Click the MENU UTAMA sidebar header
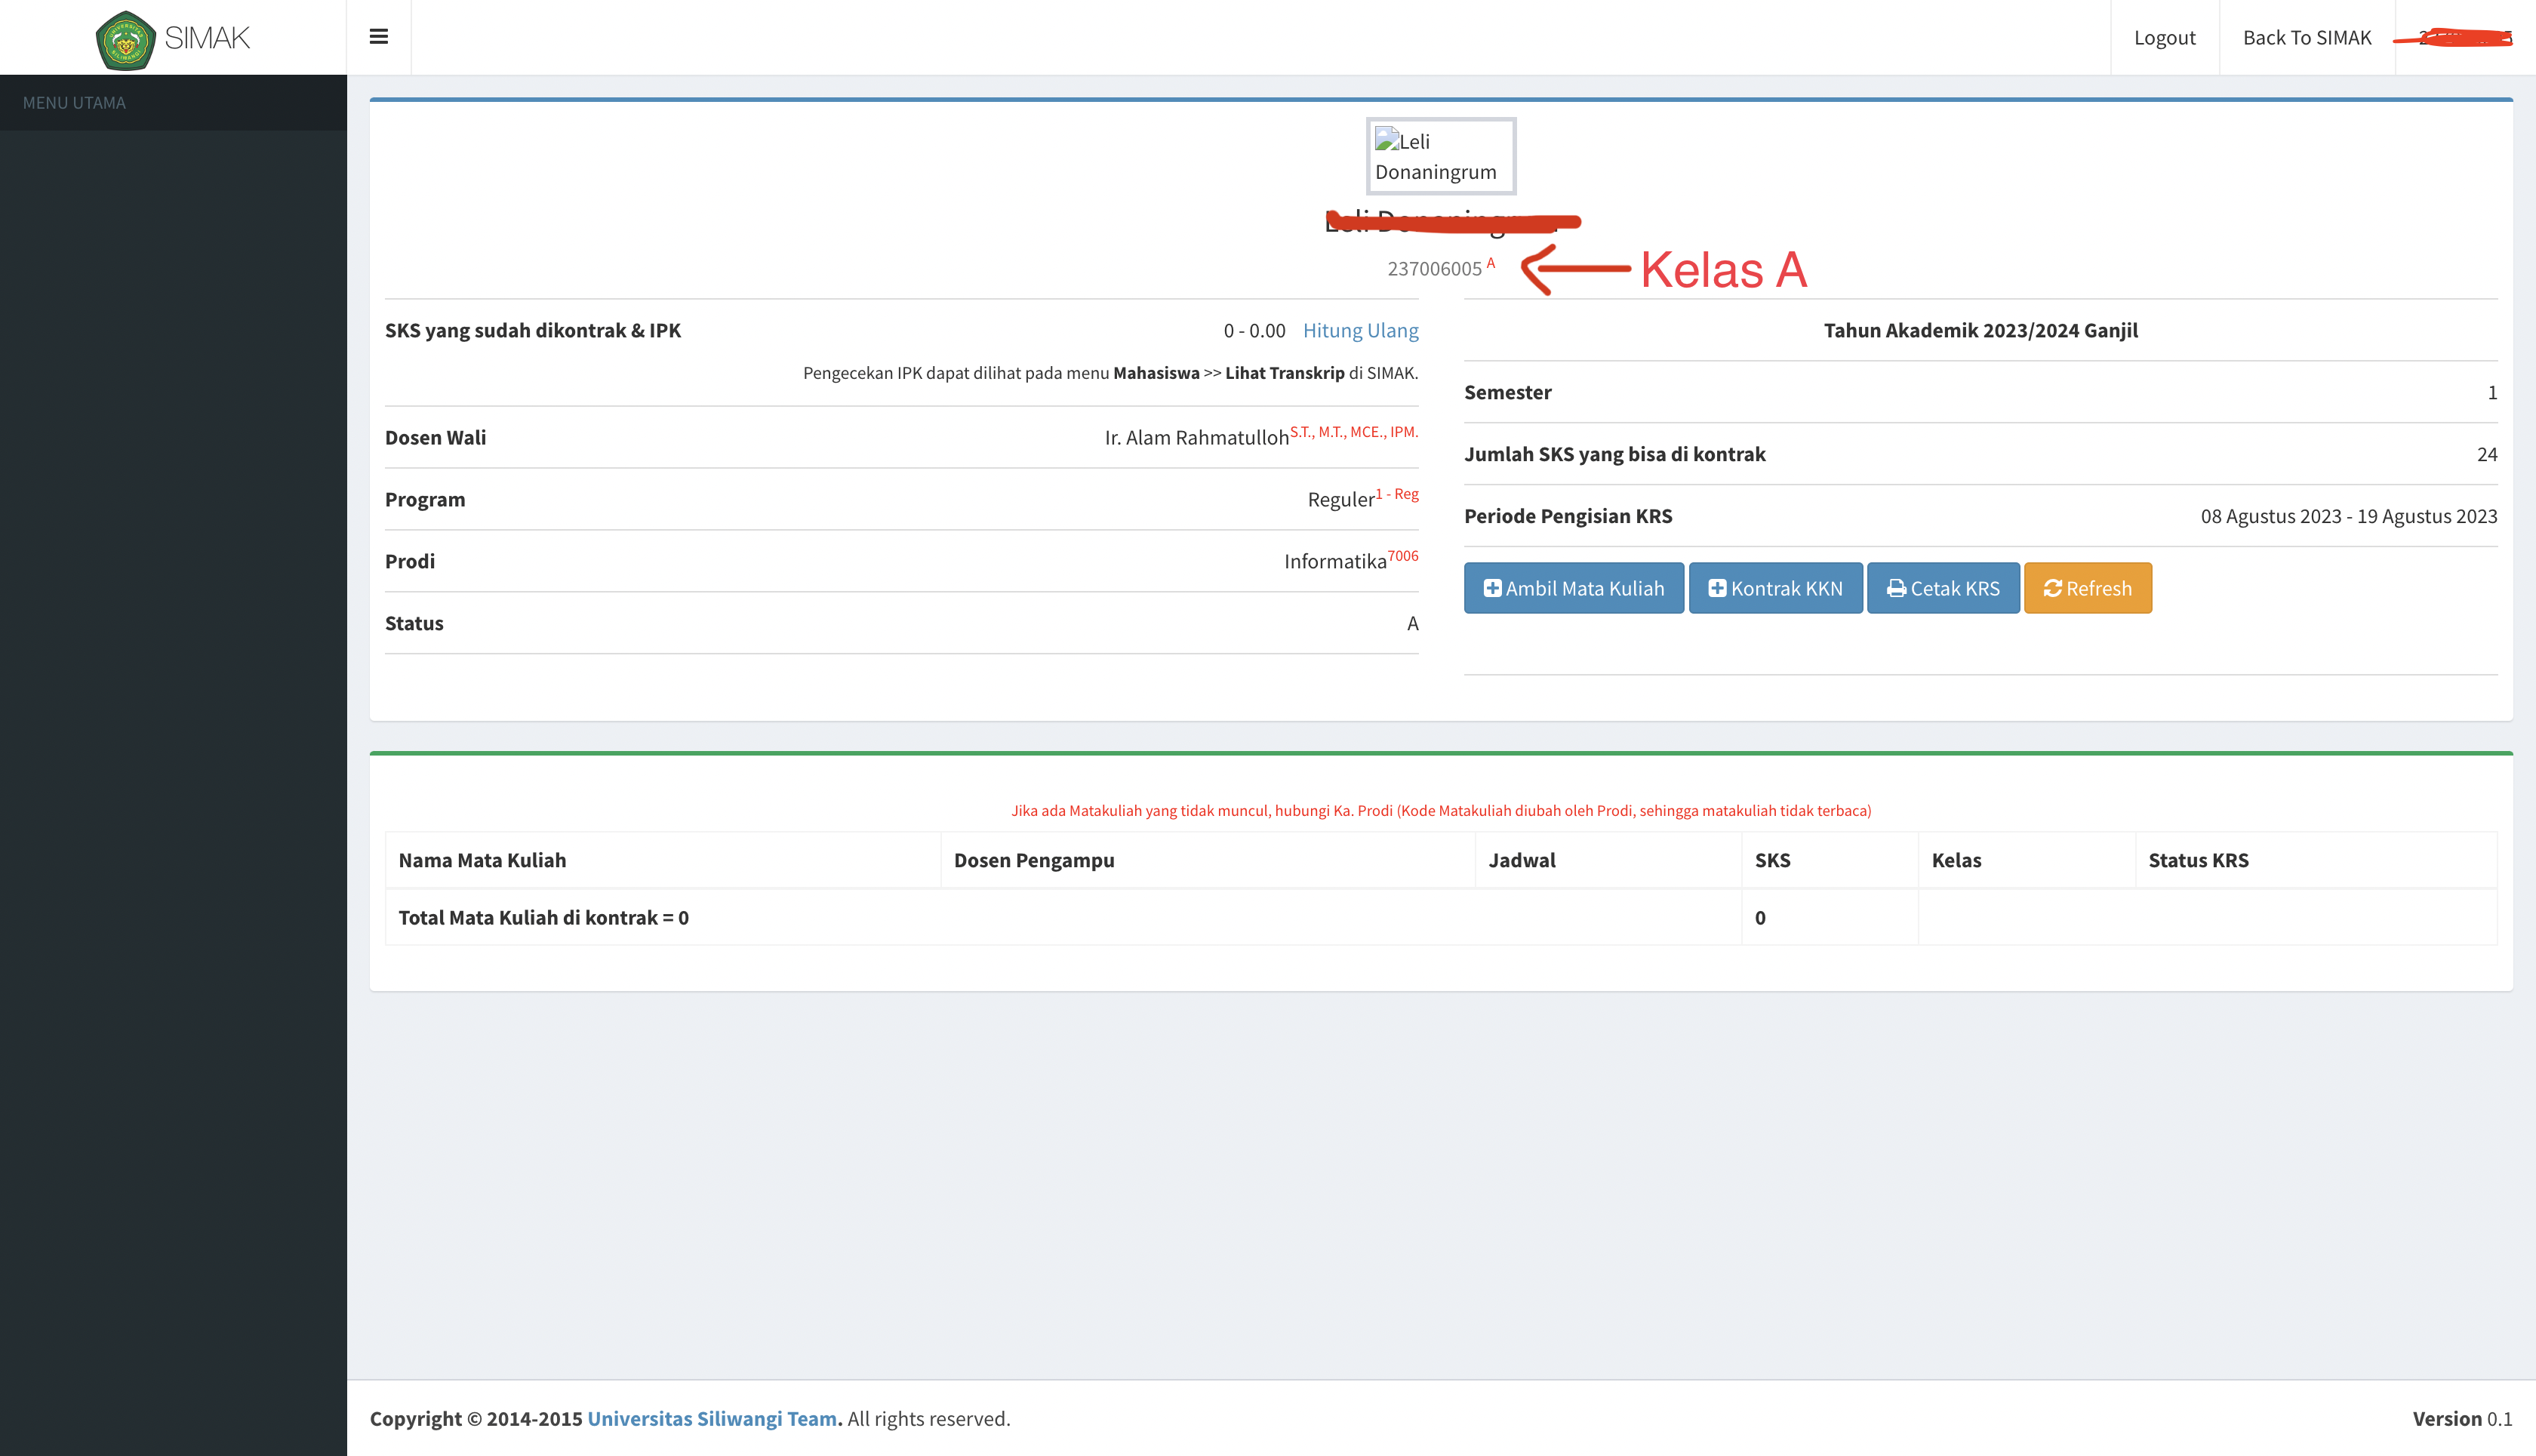 (75, 103)
